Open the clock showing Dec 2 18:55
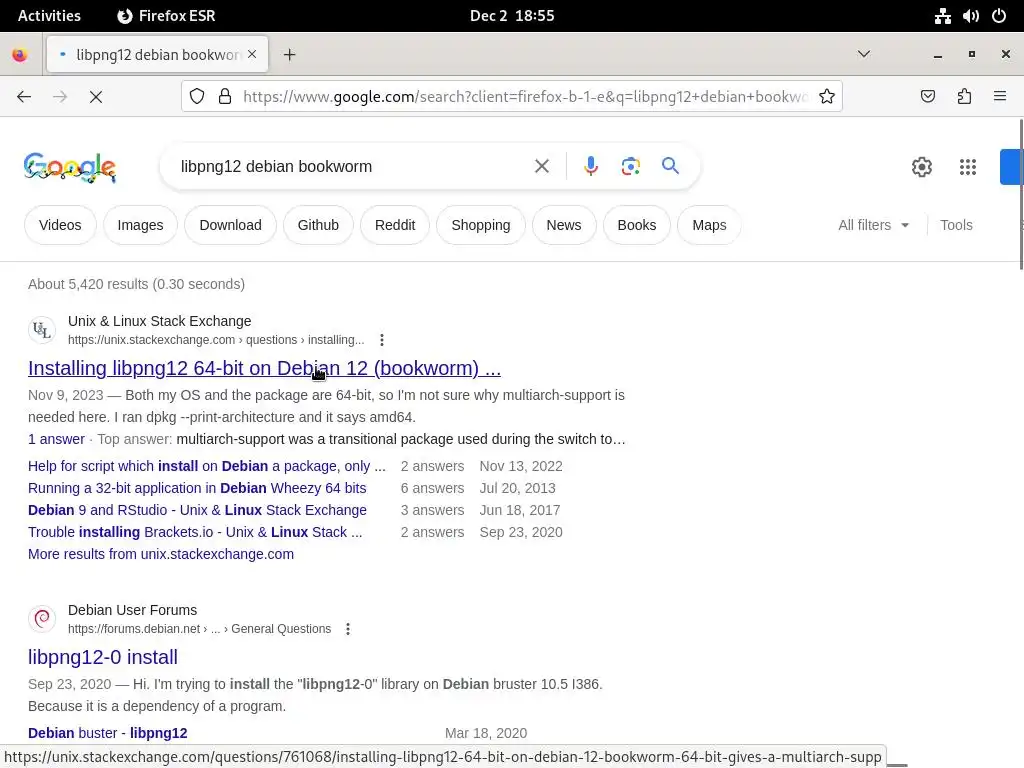The image size is (1024, 768). click(x=512, y=16)
